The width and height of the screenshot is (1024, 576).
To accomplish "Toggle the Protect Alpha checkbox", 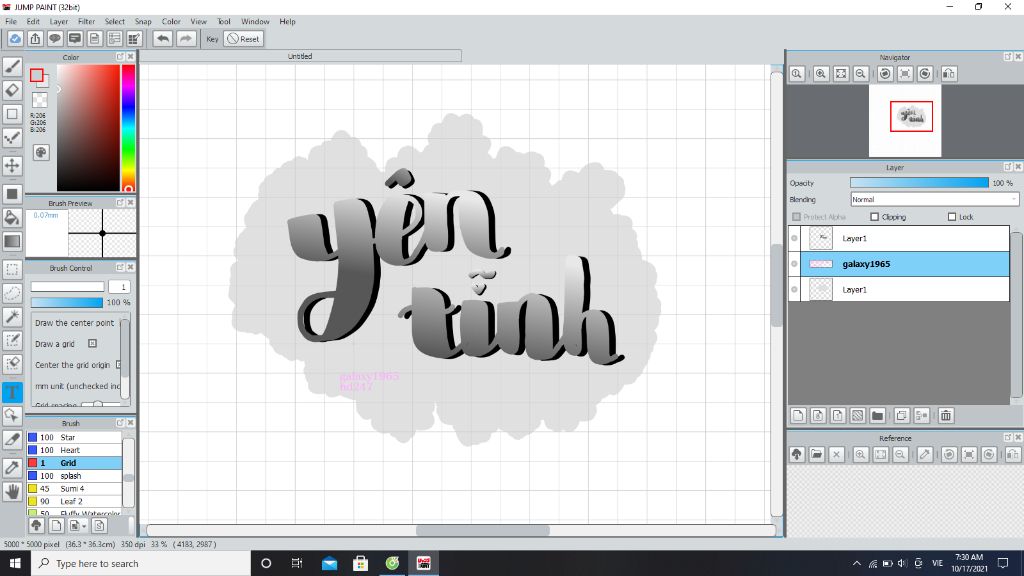I will 796,217.
